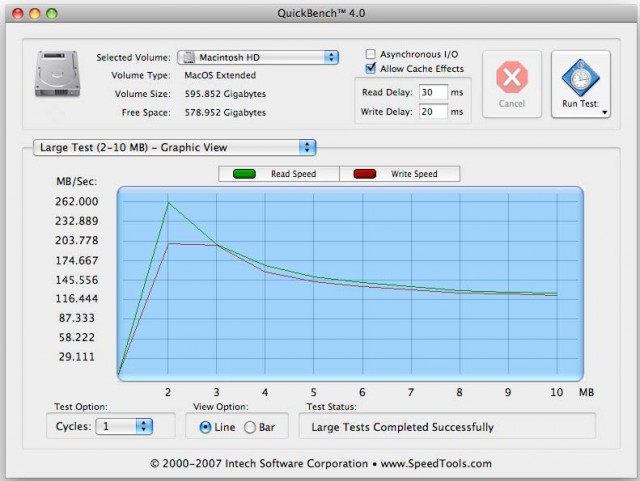Click the red close window button
Viewport: 640px width, 481px height.
[x=18, y=13]
